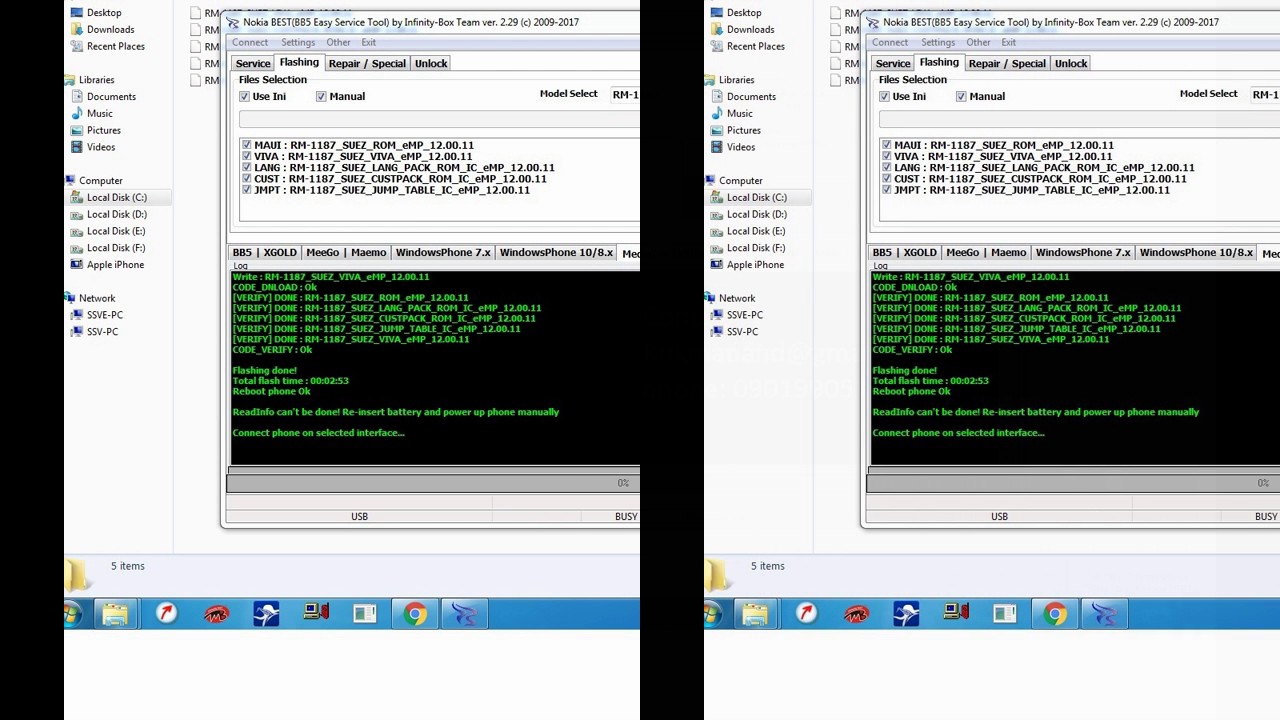
Task: Select the WindowsPhone 10/8.x tab, right window
Action: pos(1196,253)
